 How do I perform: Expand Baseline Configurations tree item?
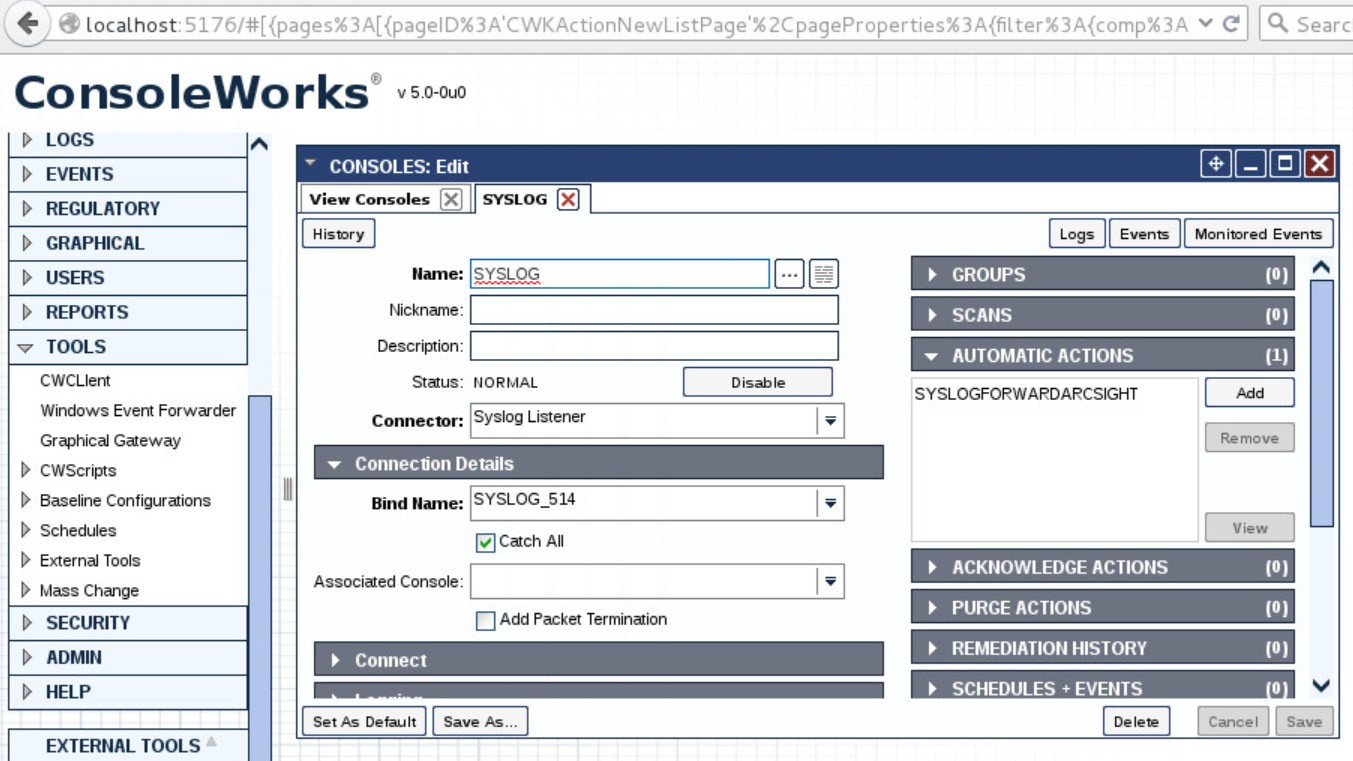tap(26, 500)
